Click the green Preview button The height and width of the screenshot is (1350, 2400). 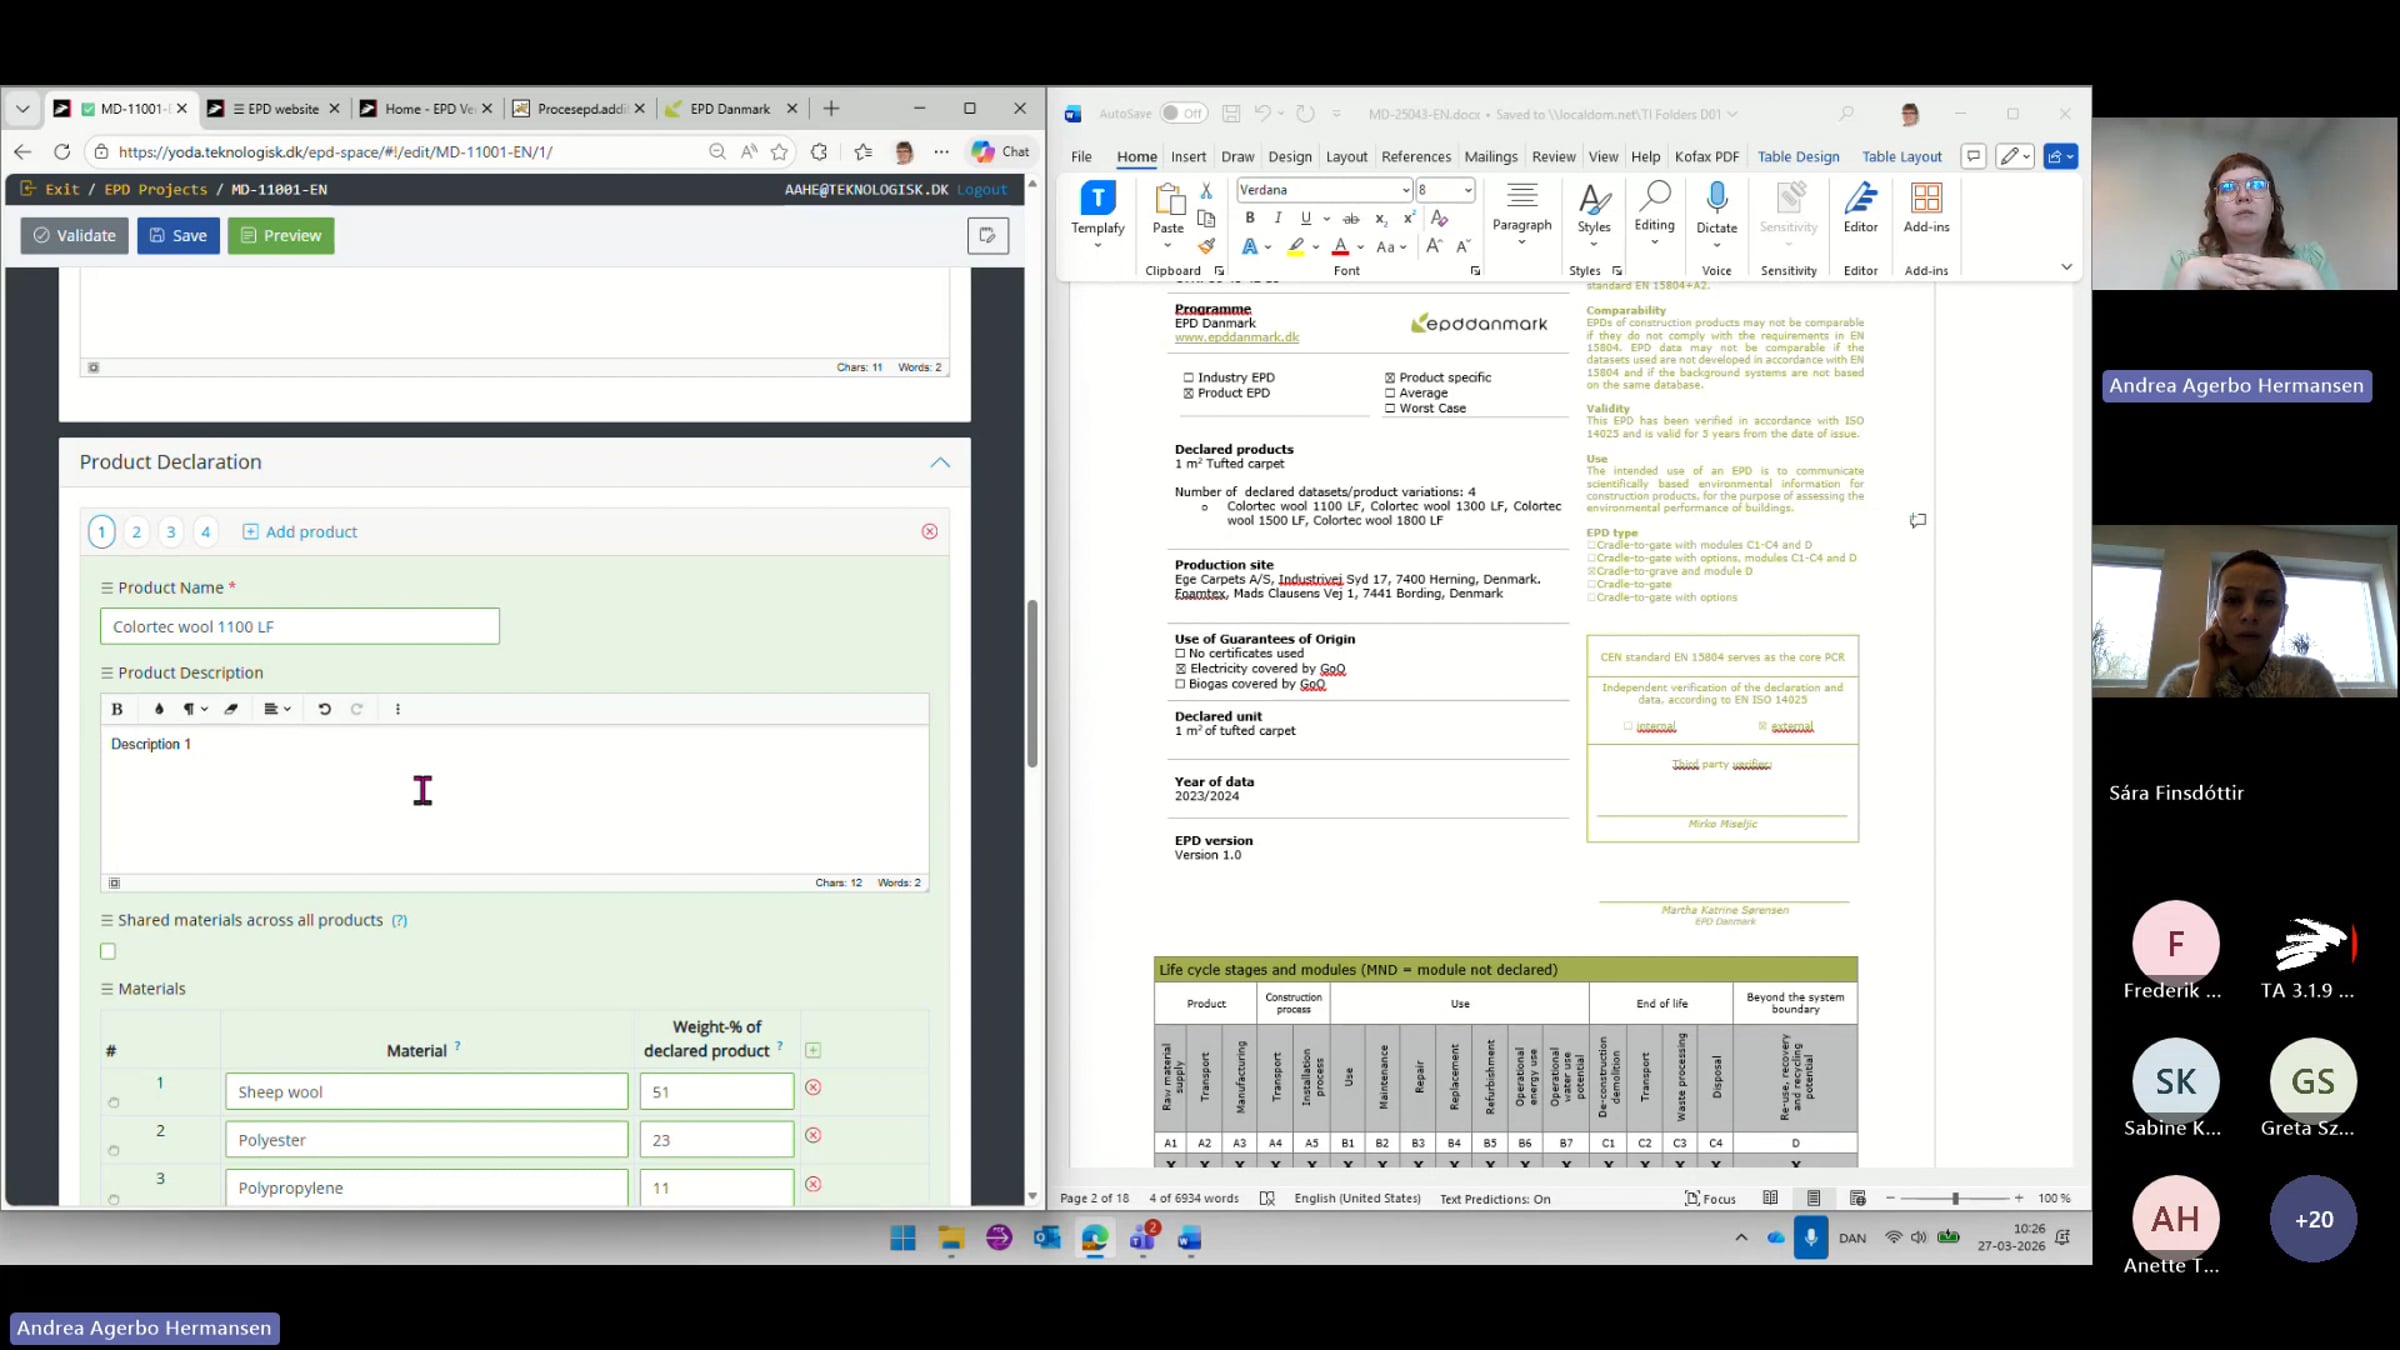click(x=281, y=236)
